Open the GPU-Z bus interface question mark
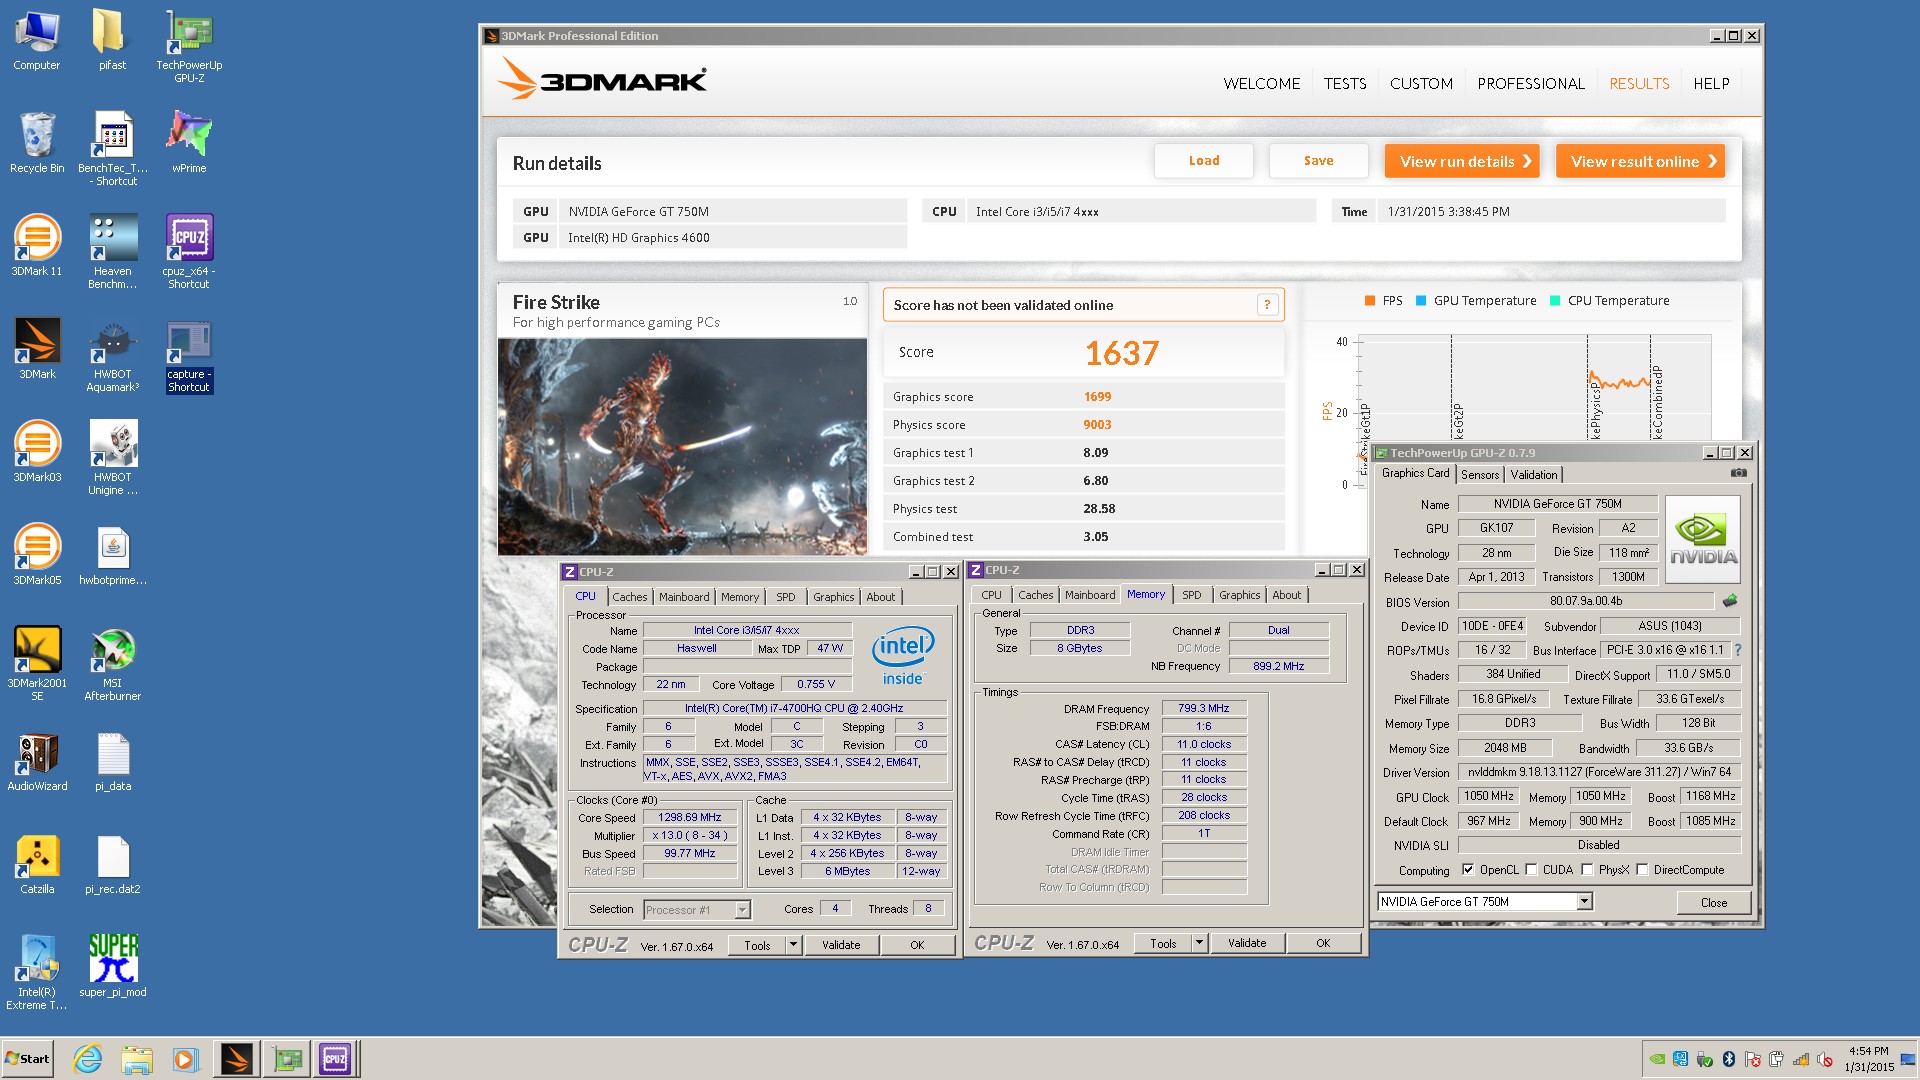This screenshot has width=1920, height=1080. click(1738, 650)
